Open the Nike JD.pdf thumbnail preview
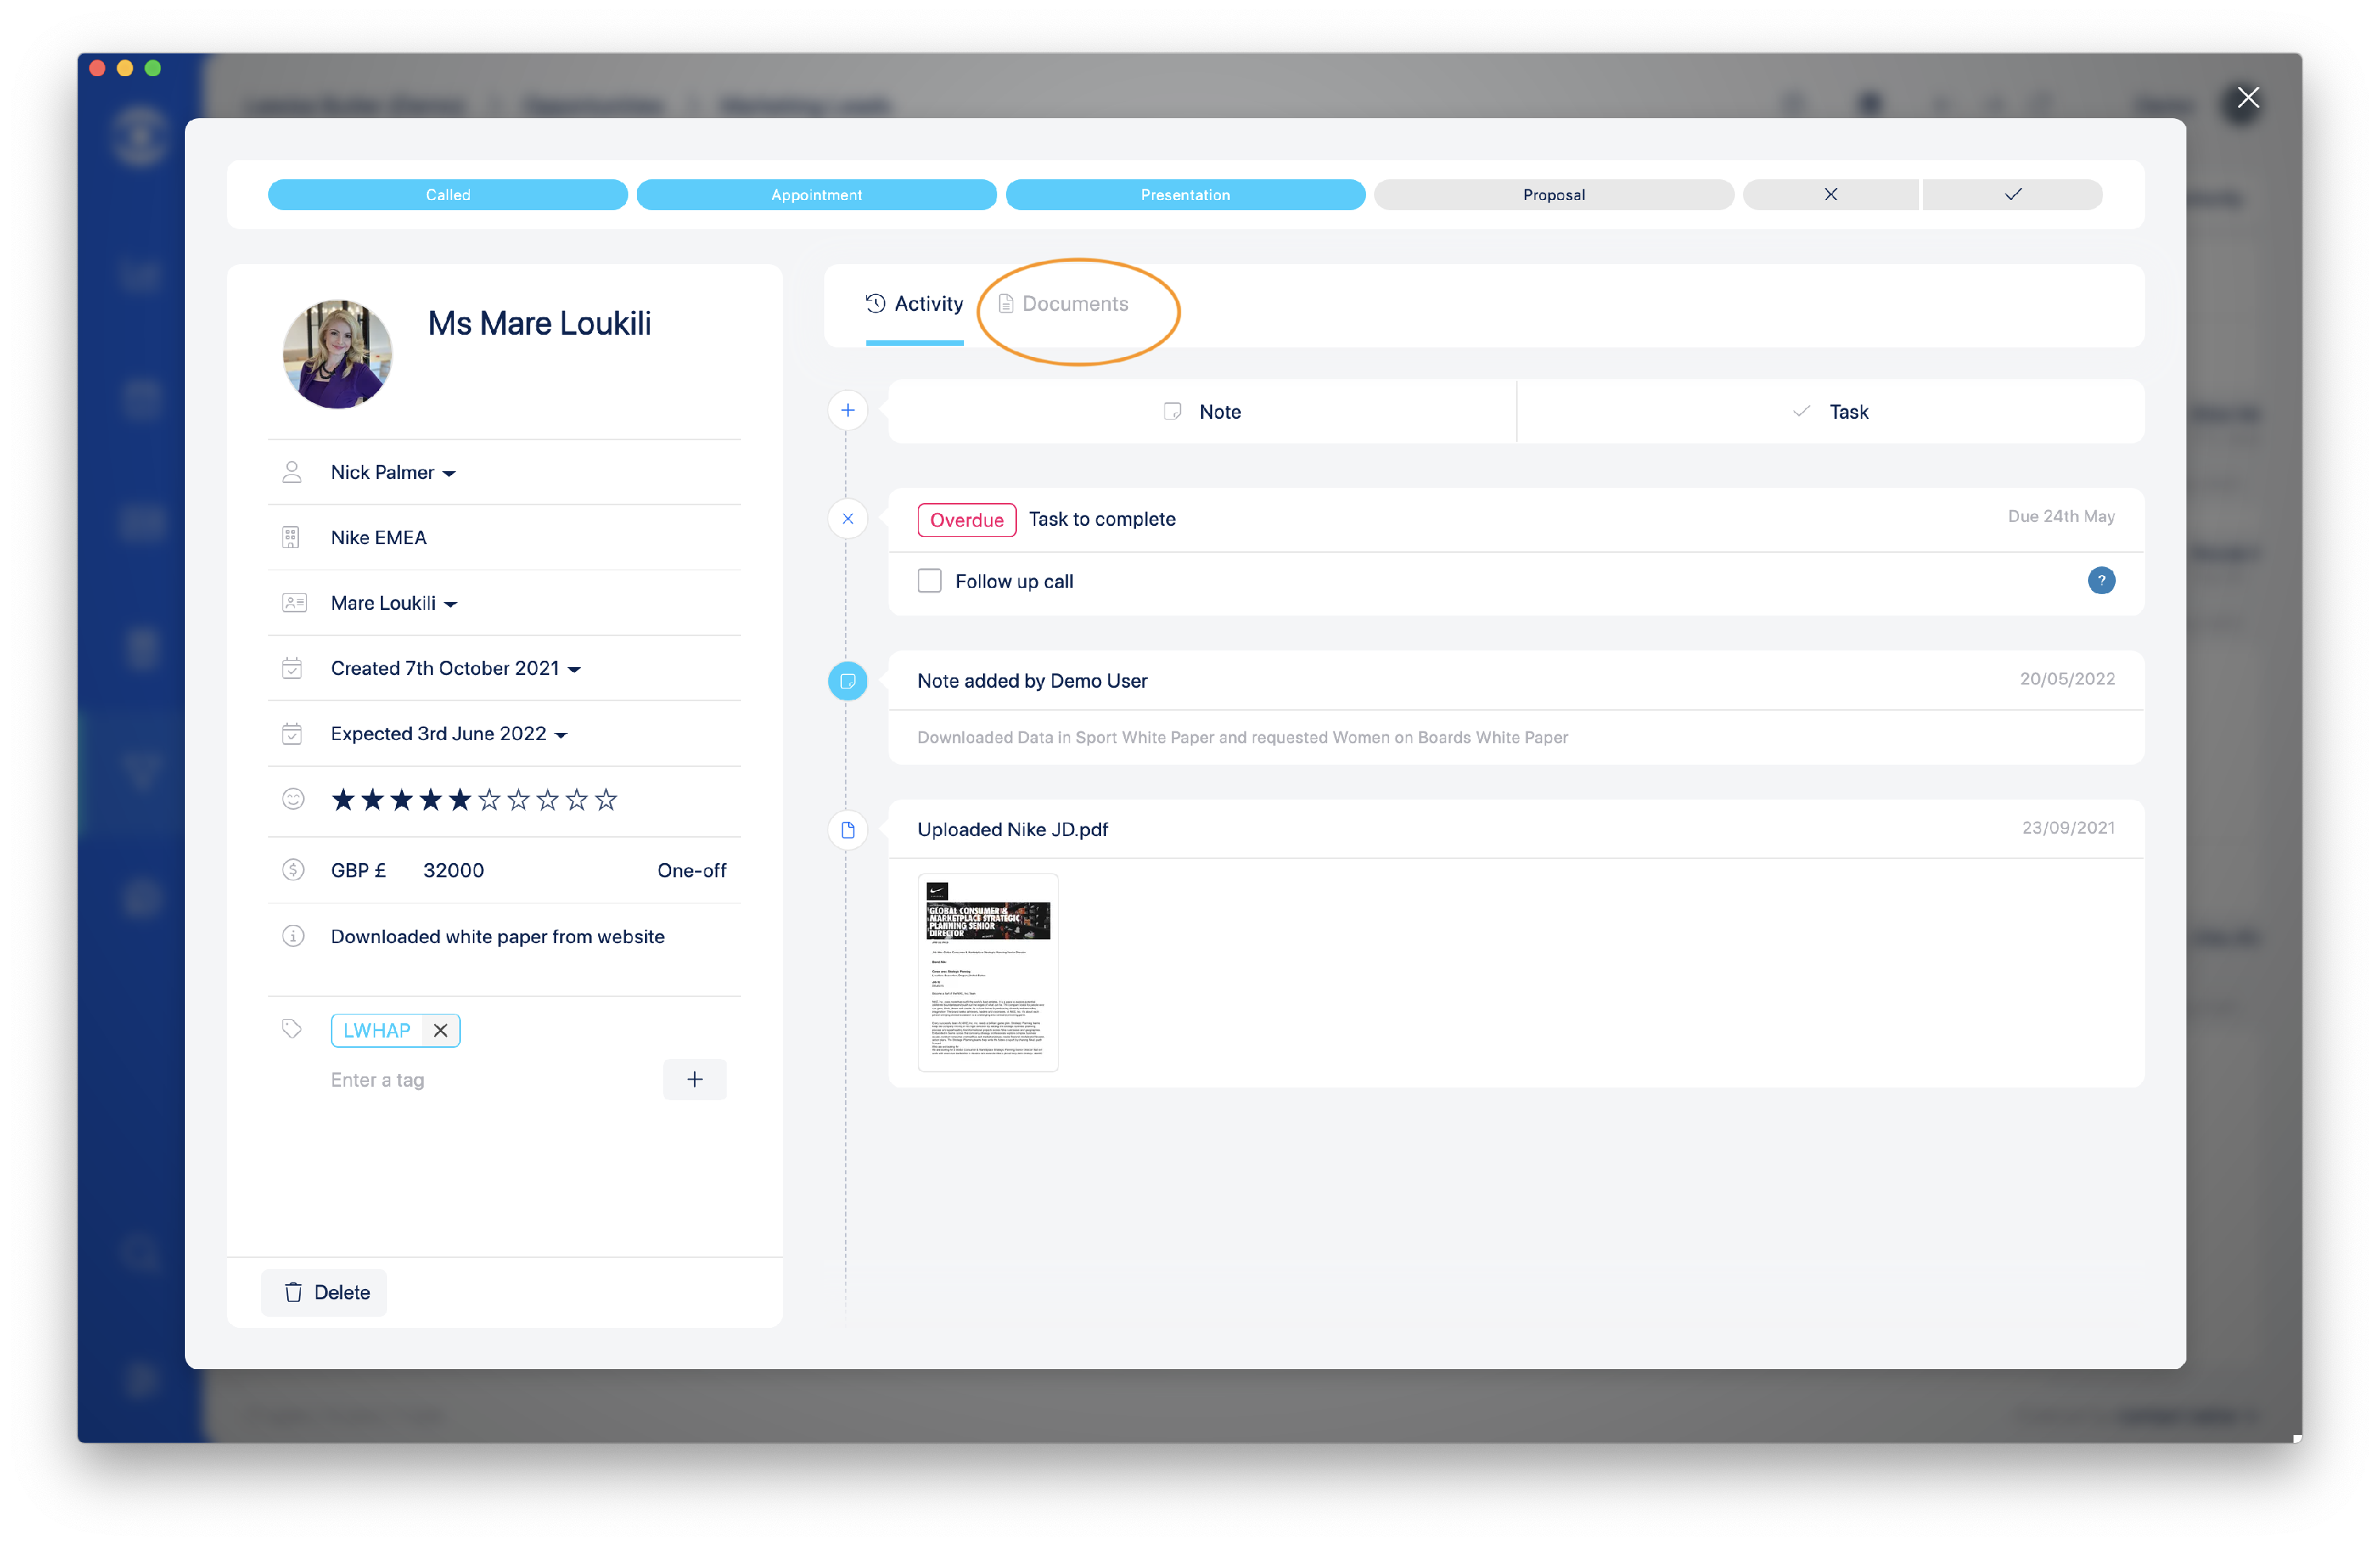 point(987,972)
